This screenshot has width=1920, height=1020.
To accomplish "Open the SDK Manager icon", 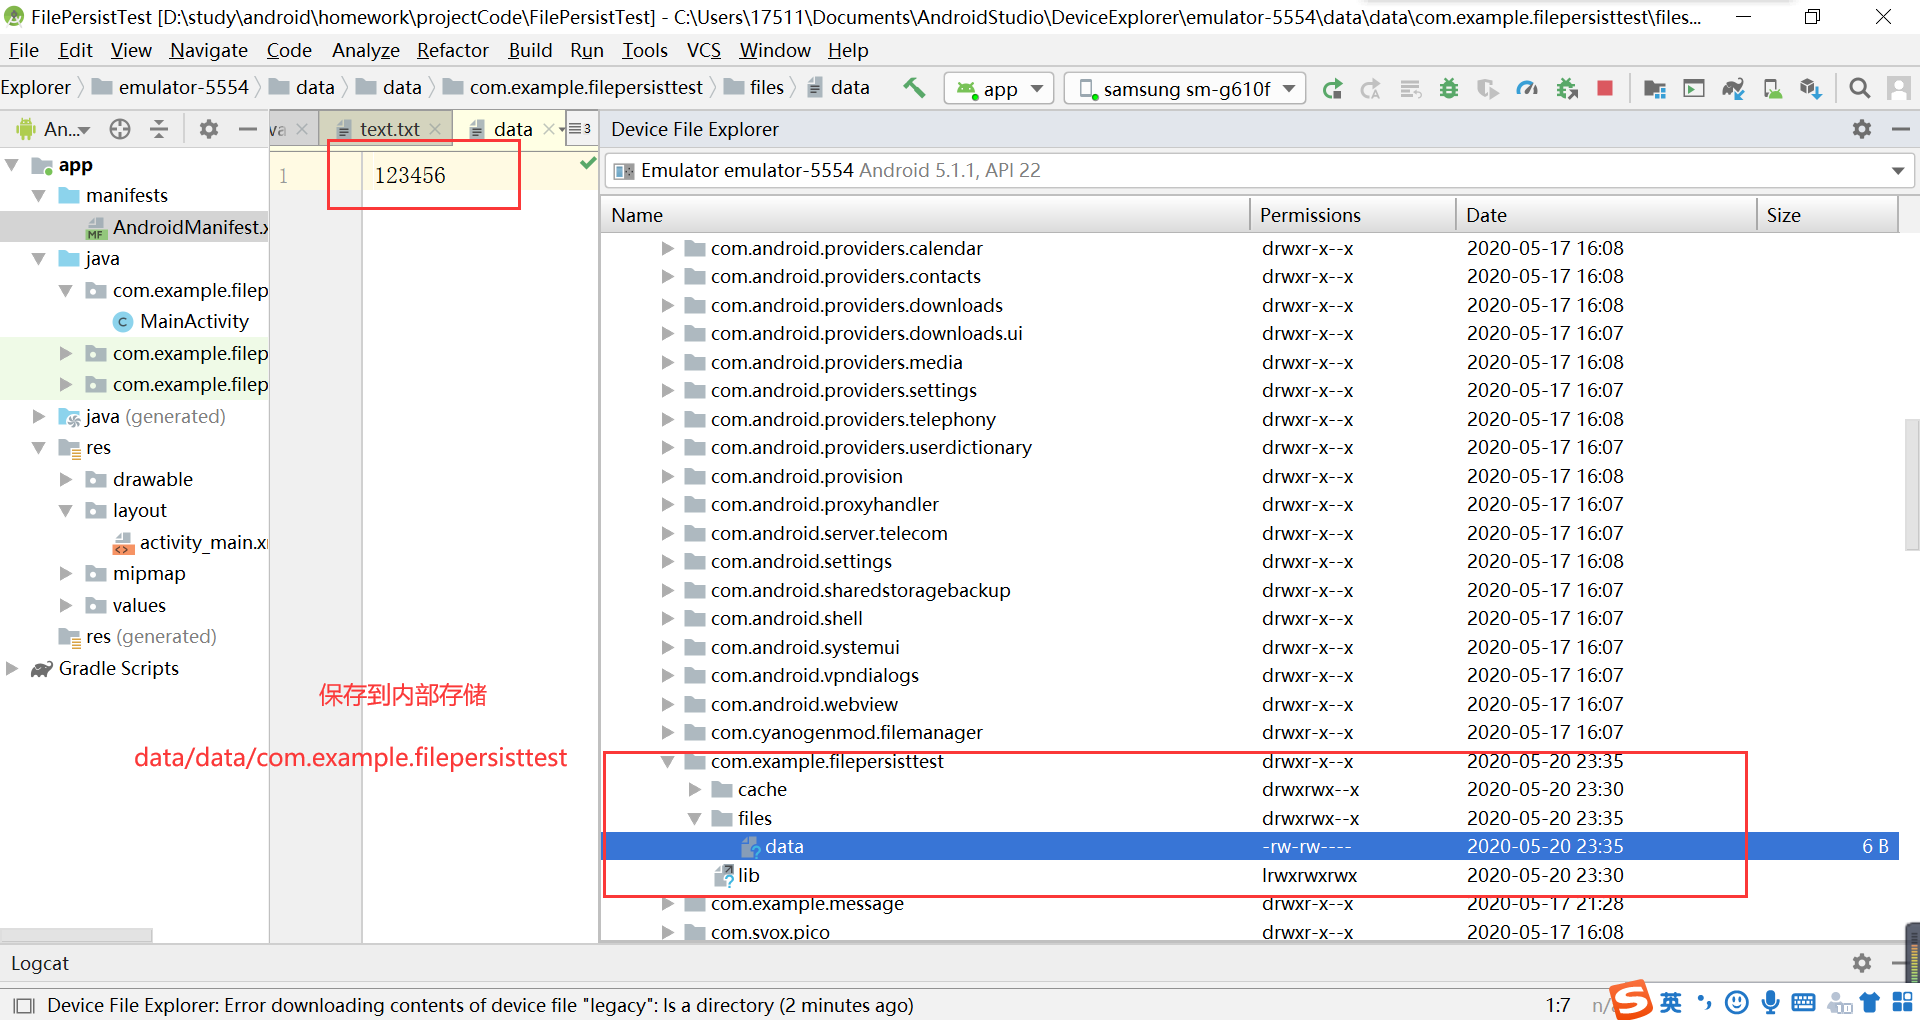I will pos(1811,89).
